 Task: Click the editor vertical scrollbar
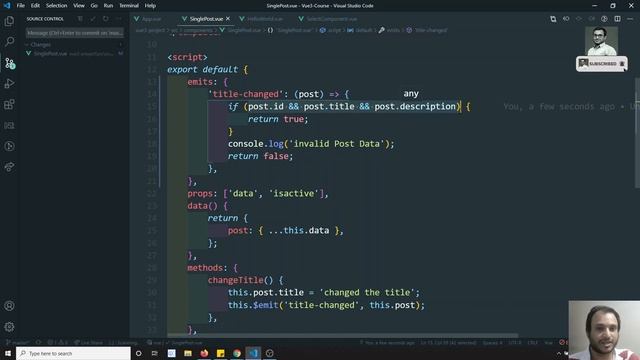[x=637, y=133]
